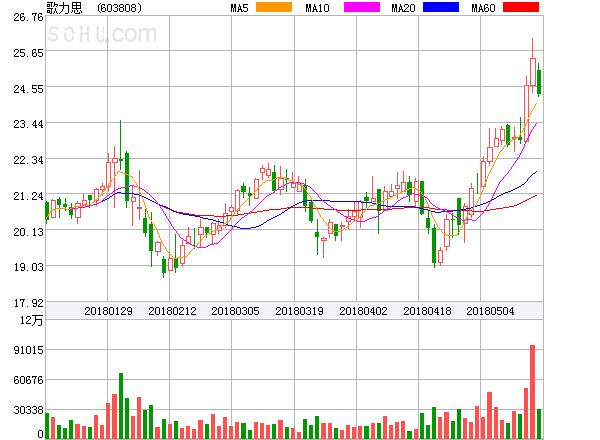Select the MA20 legend label
Image resolution: width=600 pixels, height=440 pixels.
[x=403, y=8]
